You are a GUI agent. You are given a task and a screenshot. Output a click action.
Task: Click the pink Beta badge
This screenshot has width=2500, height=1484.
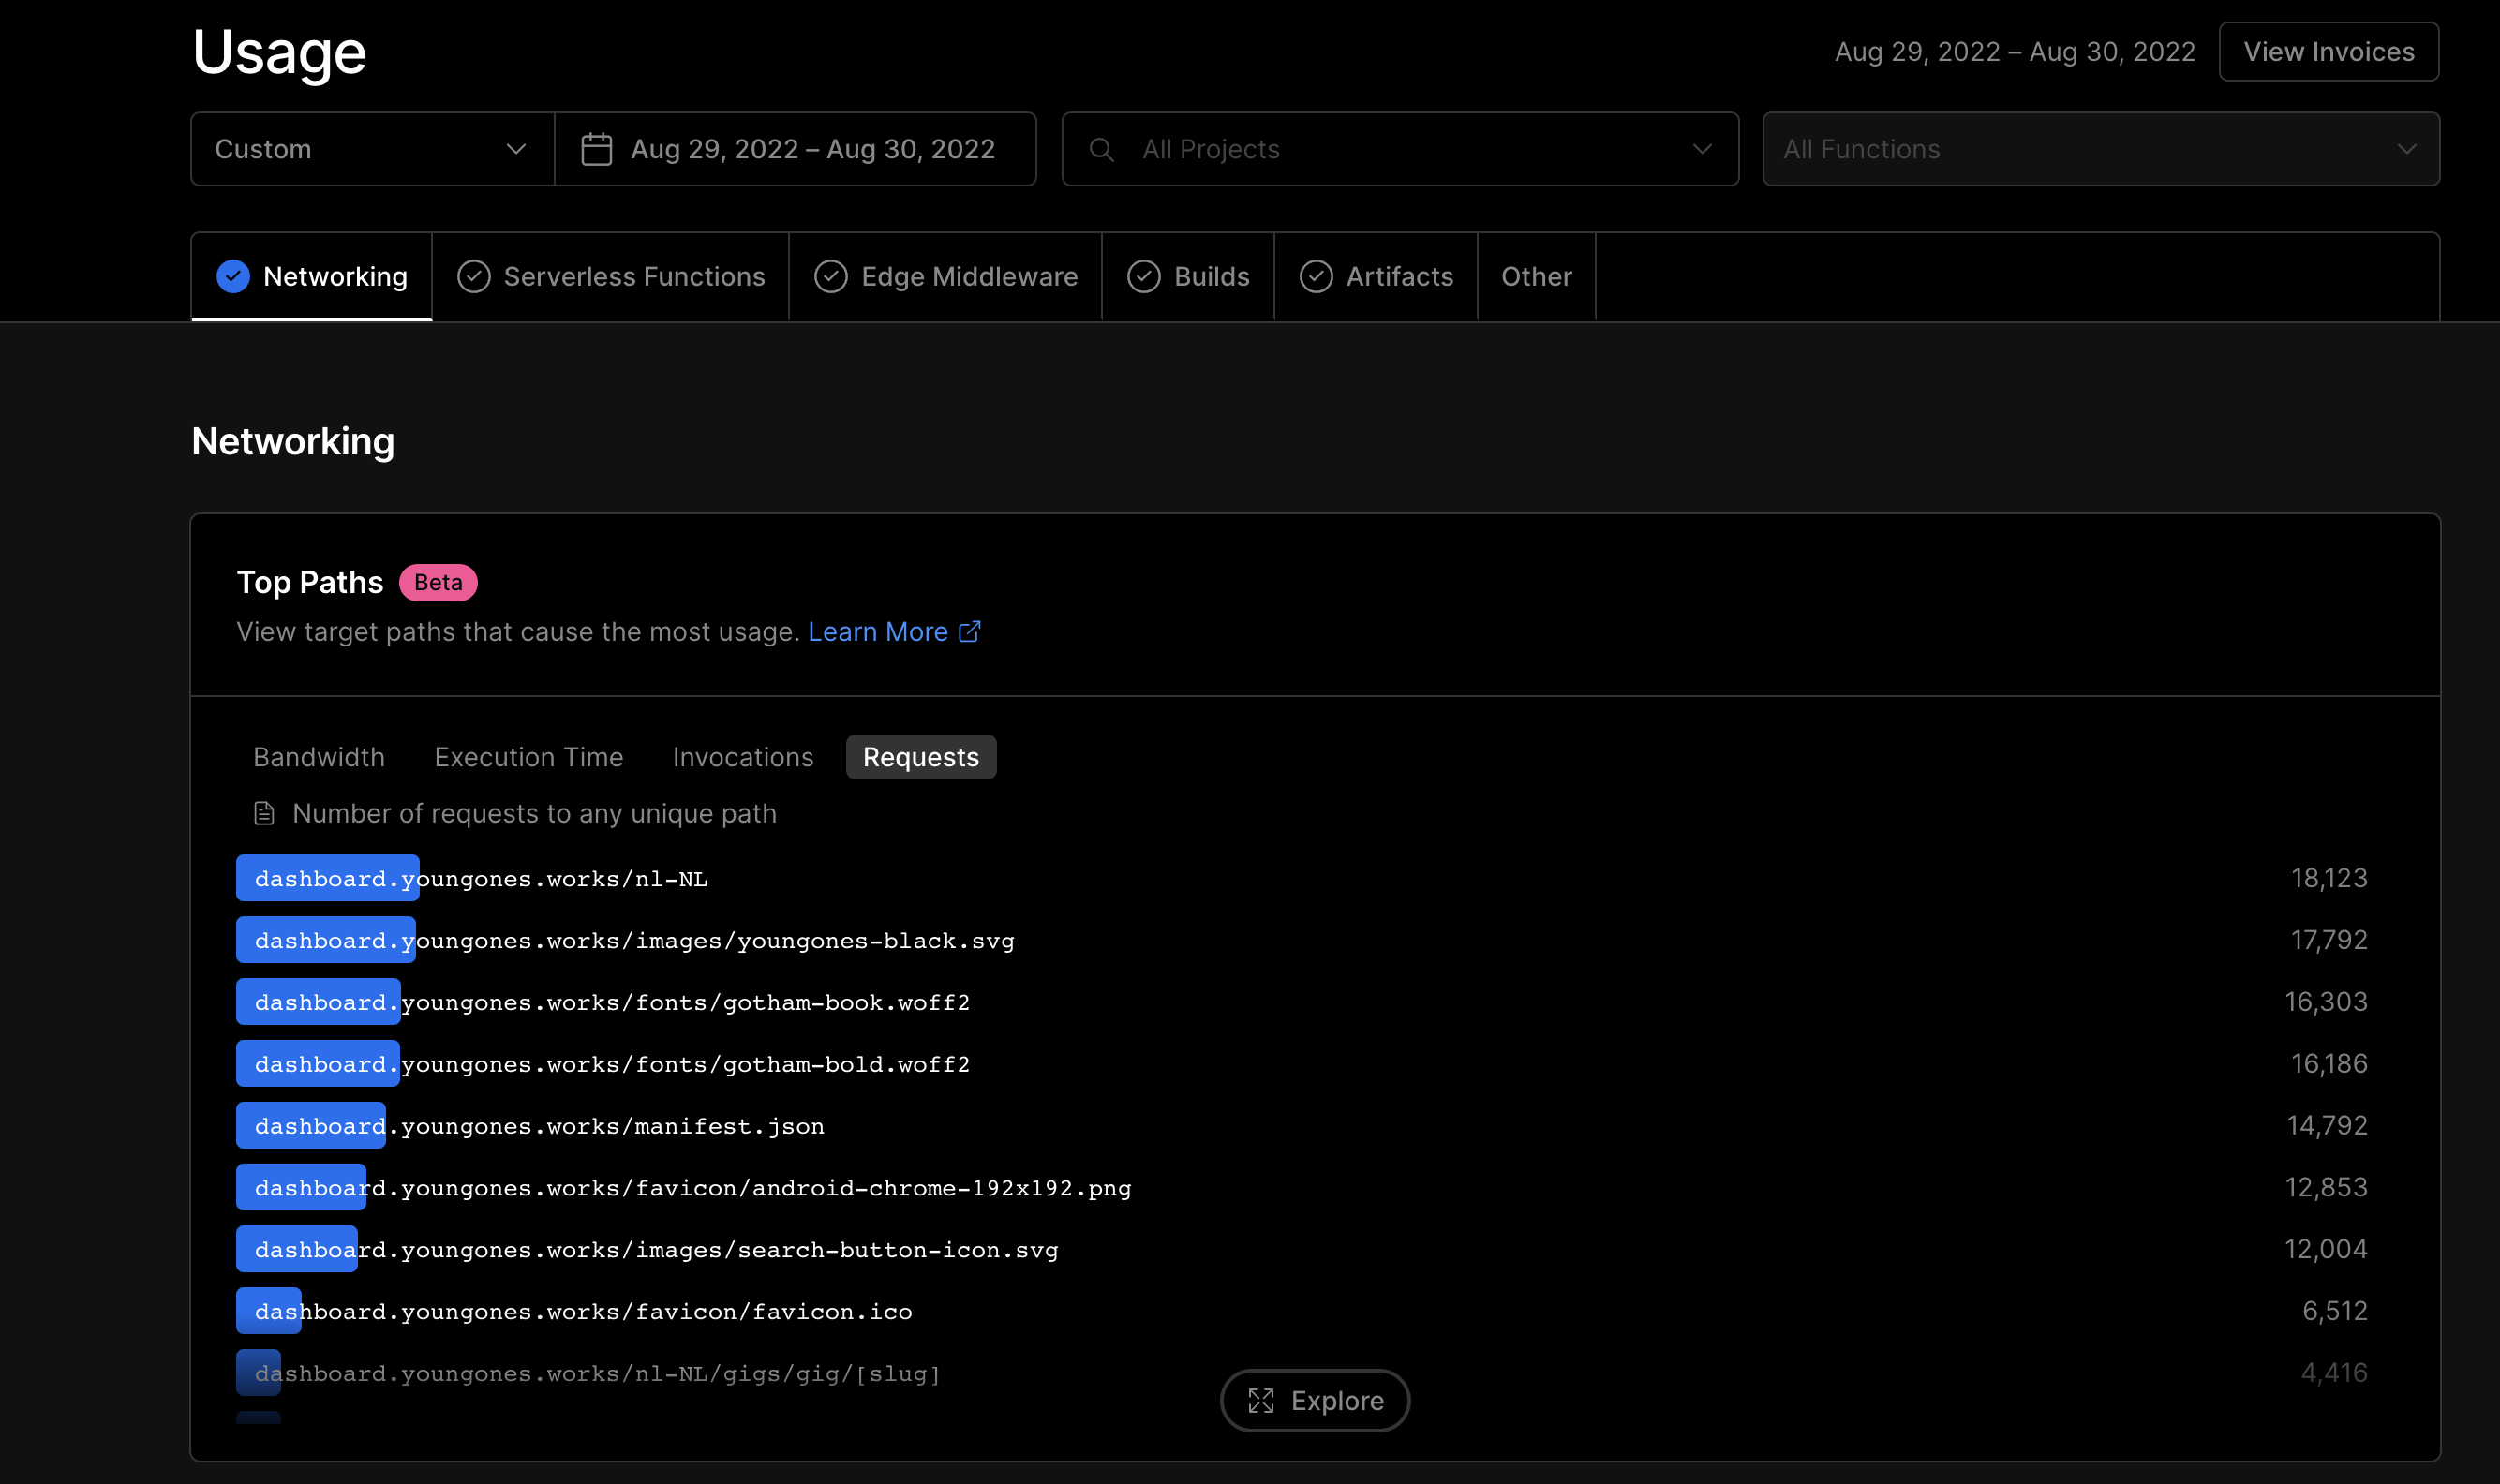point(438,582)
